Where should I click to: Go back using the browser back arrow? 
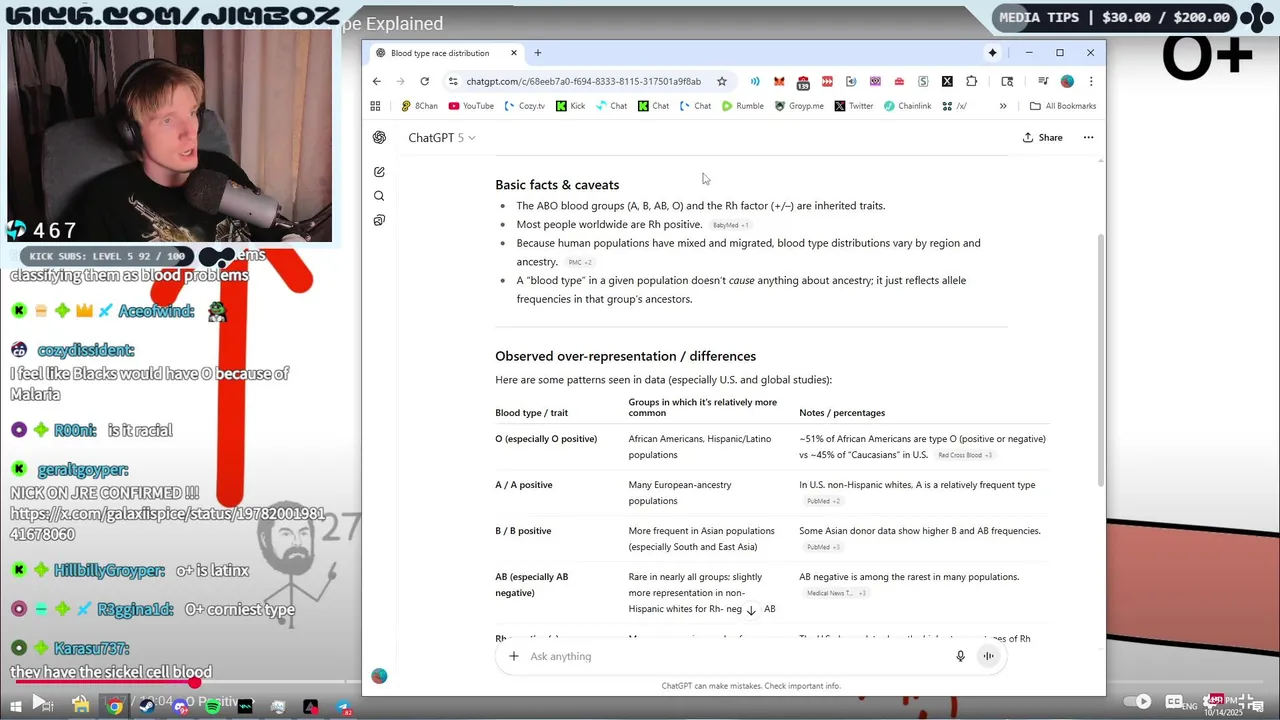377,81
